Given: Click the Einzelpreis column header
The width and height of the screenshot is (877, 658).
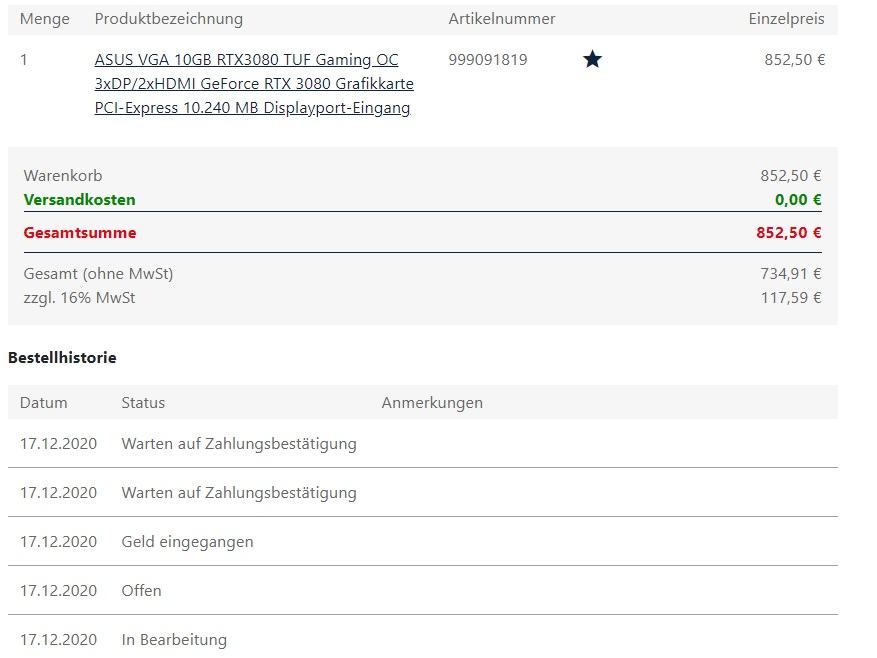Looking at the screenshot, I should point(786,19).
